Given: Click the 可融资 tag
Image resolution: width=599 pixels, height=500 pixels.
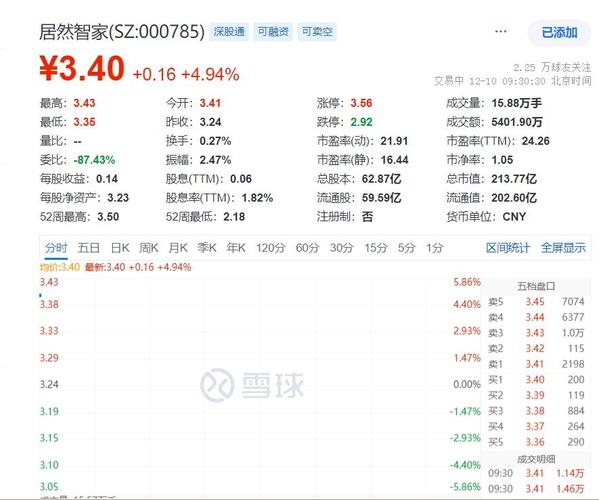Looking at the screenshot, I should tap(273, 32).
